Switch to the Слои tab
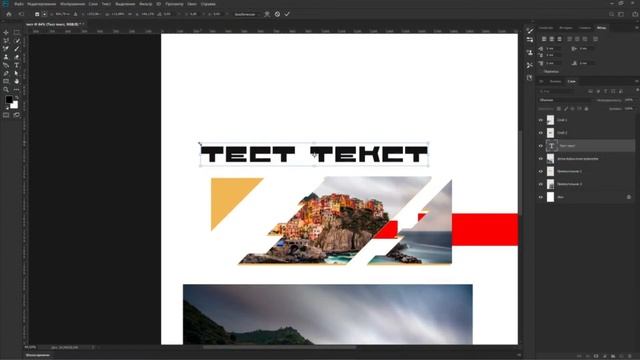 pos(571,81)
